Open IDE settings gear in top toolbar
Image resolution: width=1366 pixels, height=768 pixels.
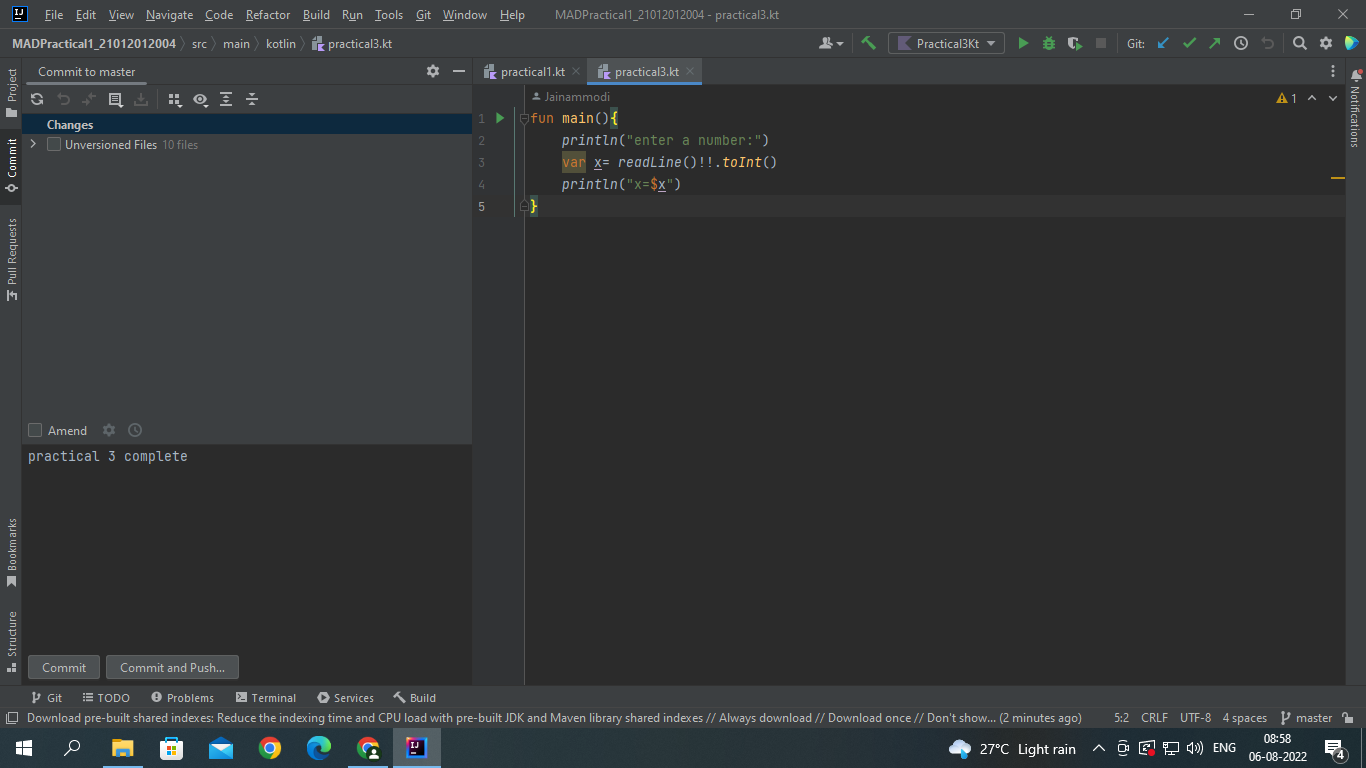pyautogui.click(x=1326, y=43)
